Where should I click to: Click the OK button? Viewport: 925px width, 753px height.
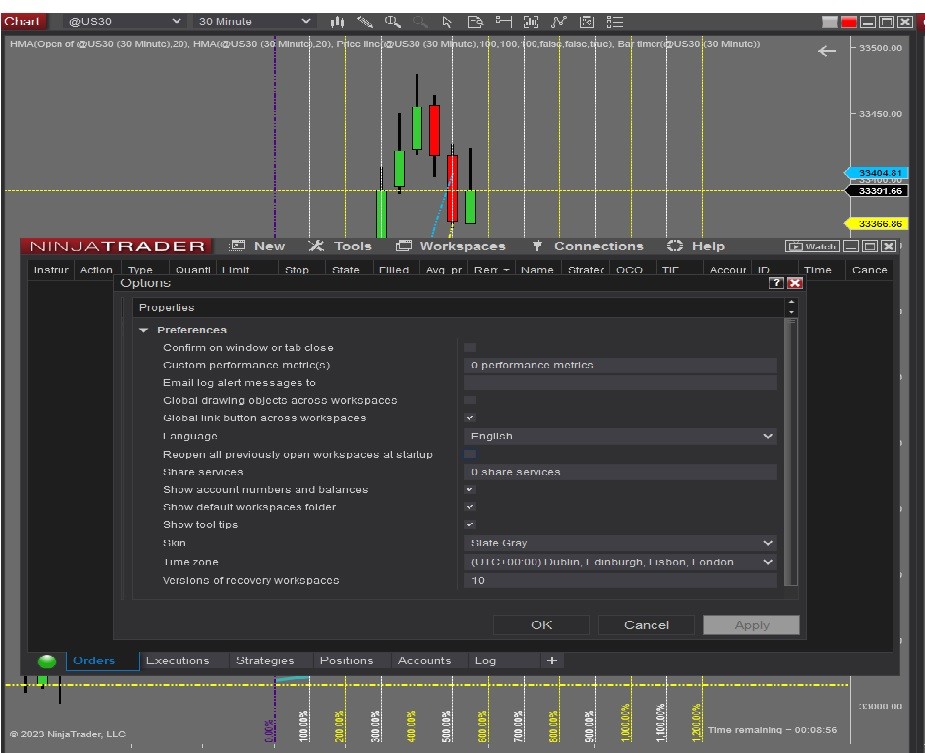coord(541,625)
